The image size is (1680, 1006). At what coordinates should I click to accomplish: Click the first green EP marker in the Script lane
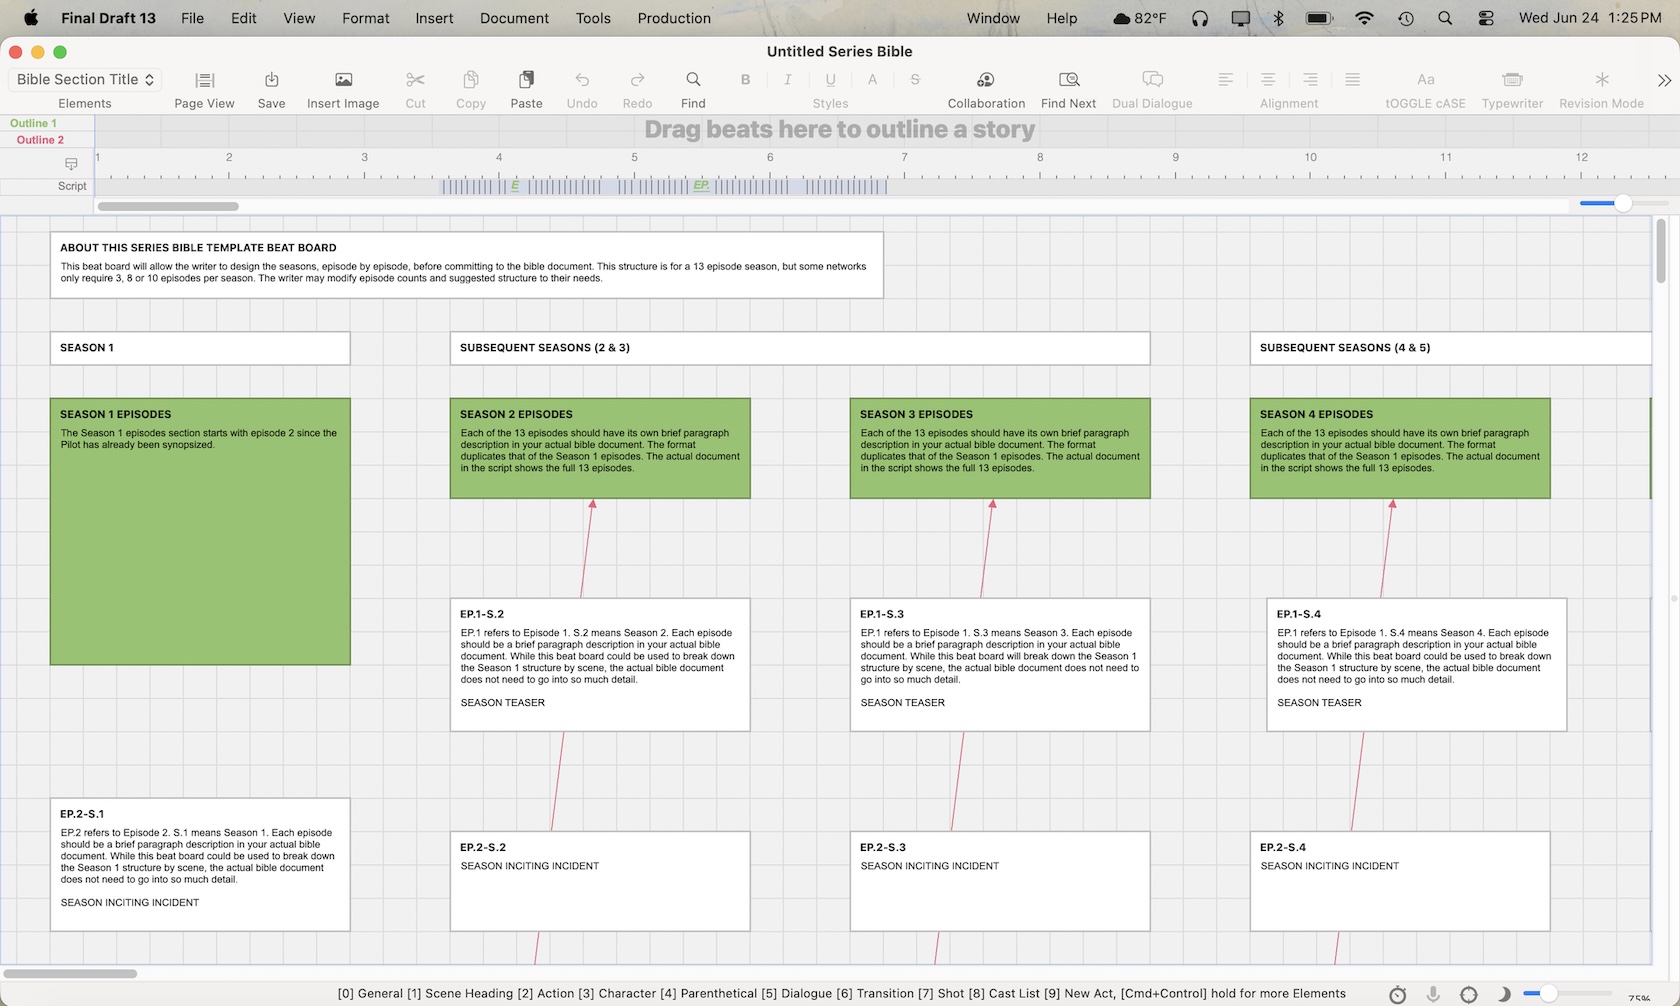pyautogui.click(x=515, y=186)
